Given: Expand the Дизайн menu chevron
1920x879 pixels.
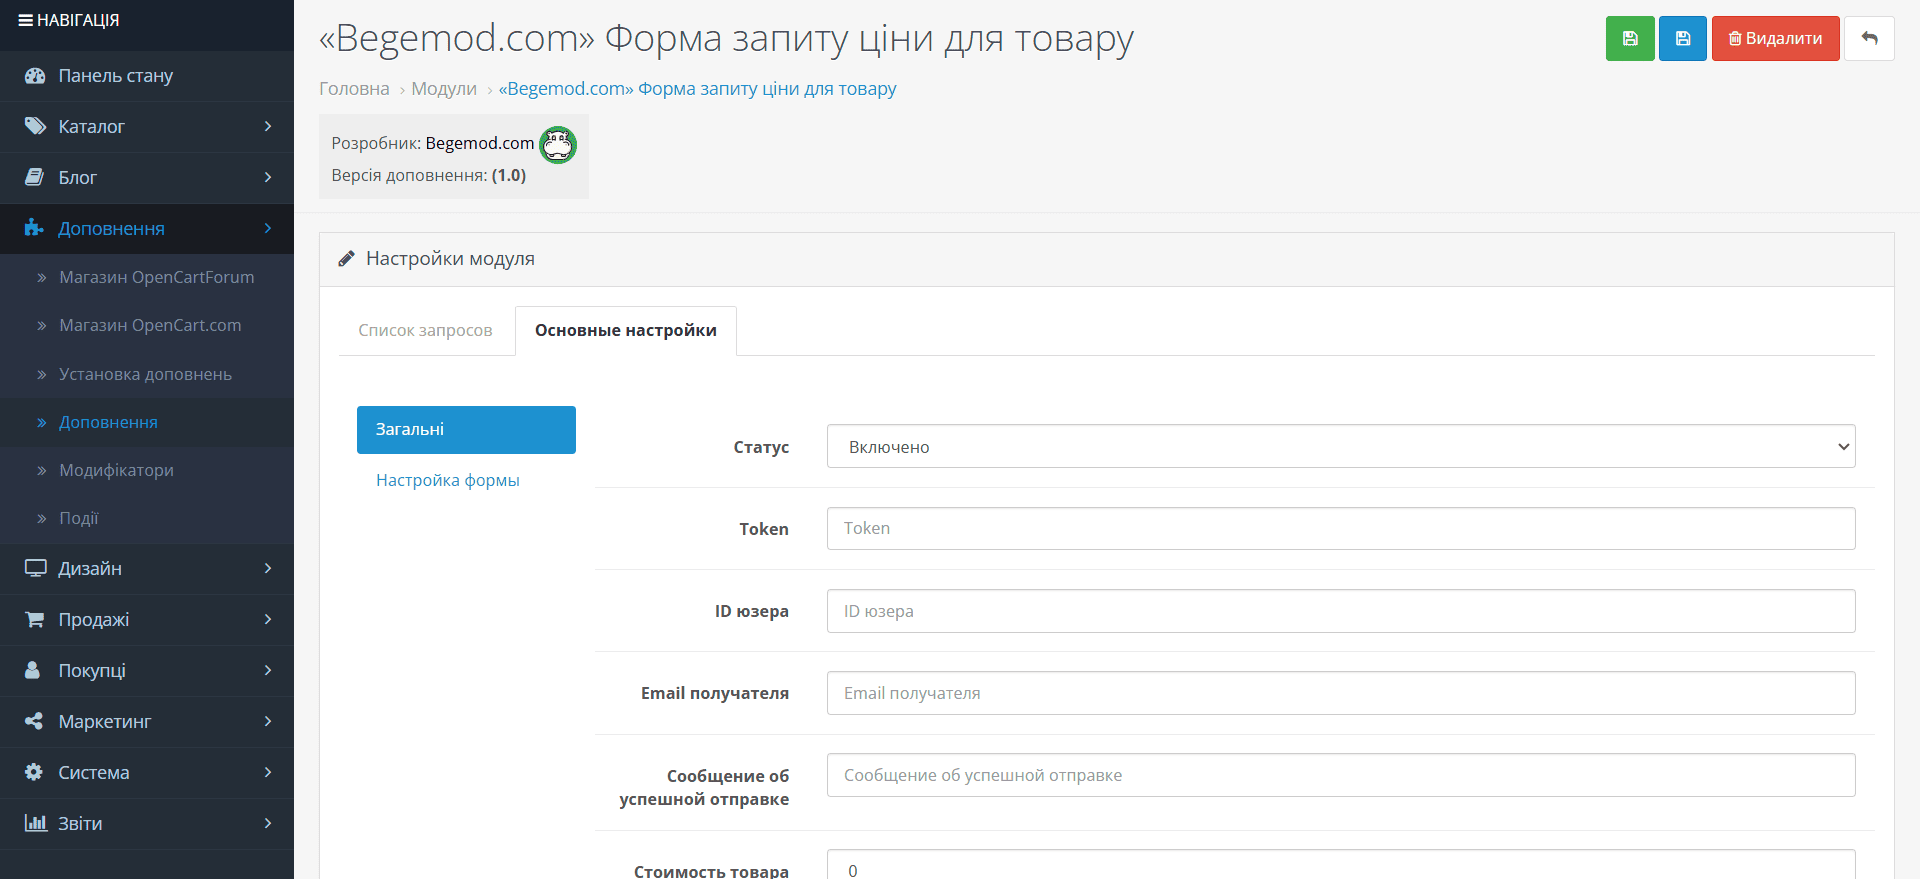Looking at the screenshot, I should [x=268, y=569].
